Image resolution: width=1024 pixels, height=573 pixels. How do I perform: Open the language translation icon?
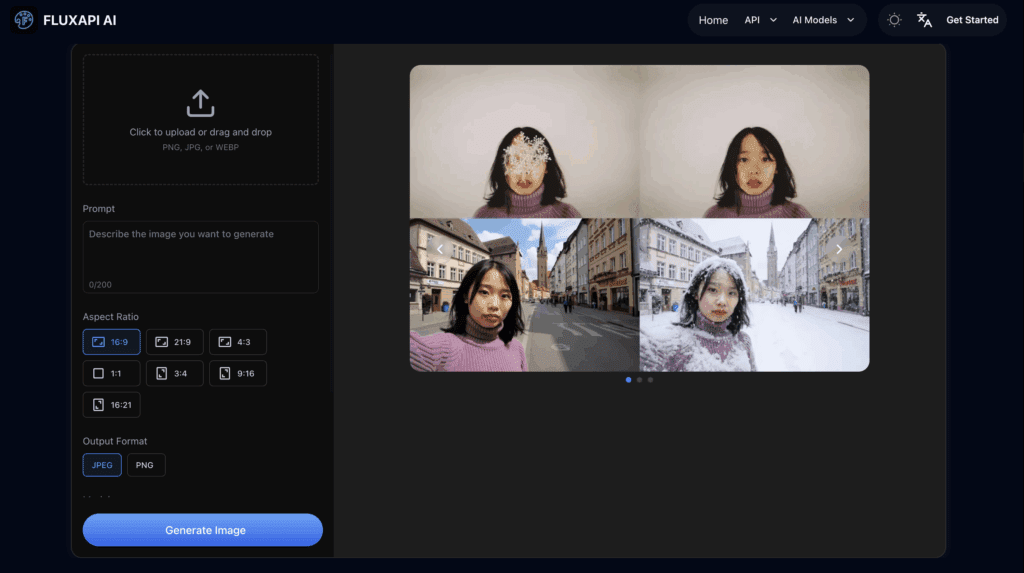(924, 20)
